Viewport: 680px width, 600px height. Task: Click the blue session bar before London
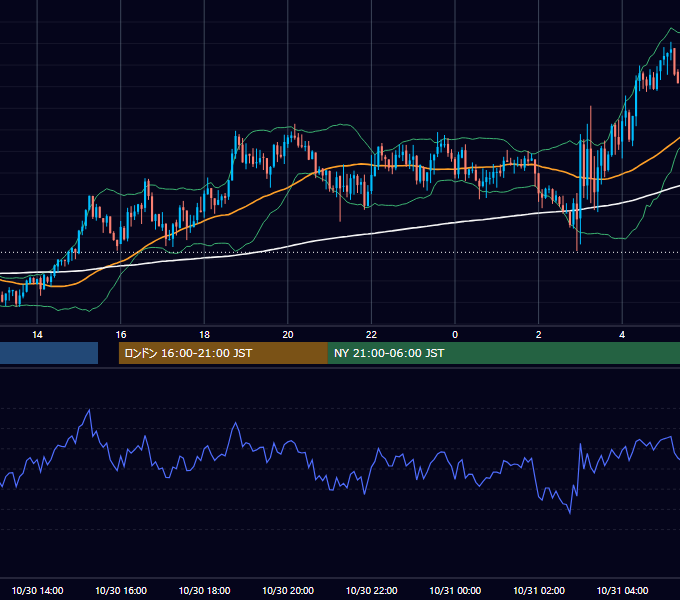click(x=49, y=353)
